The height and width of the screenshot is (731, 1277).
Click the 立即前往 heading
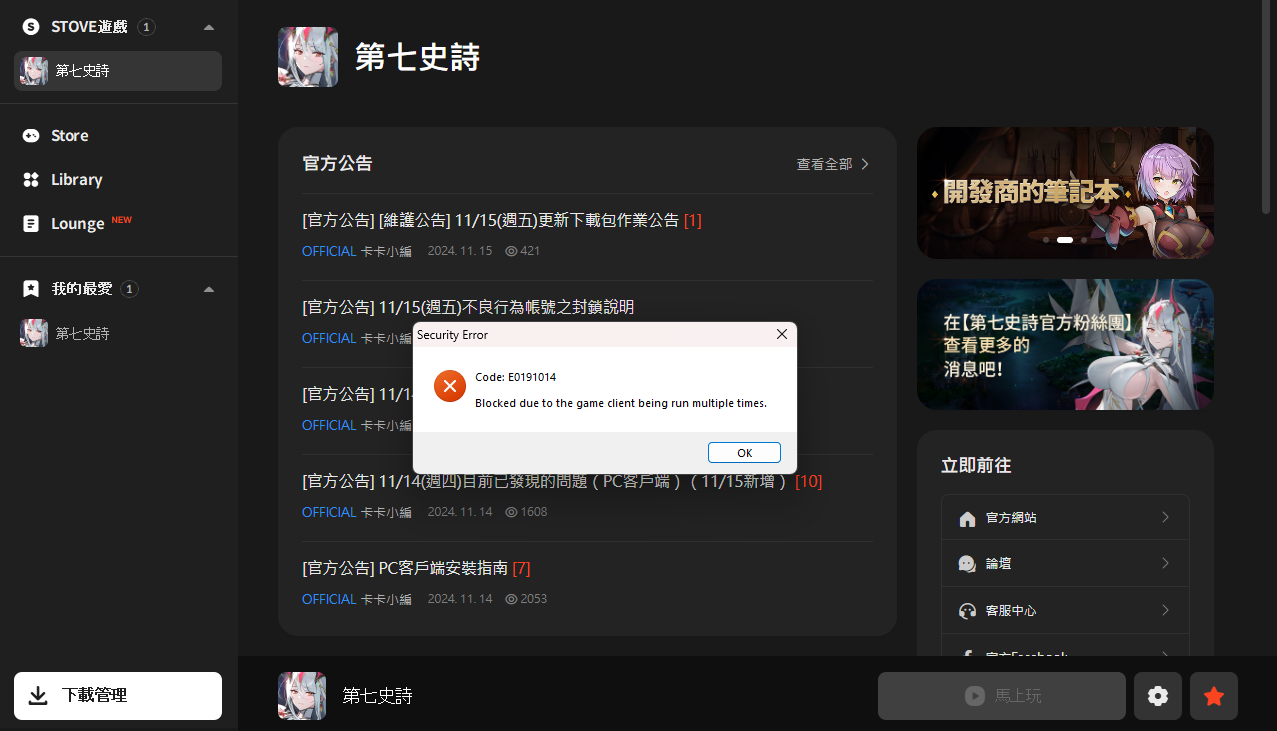976,465
